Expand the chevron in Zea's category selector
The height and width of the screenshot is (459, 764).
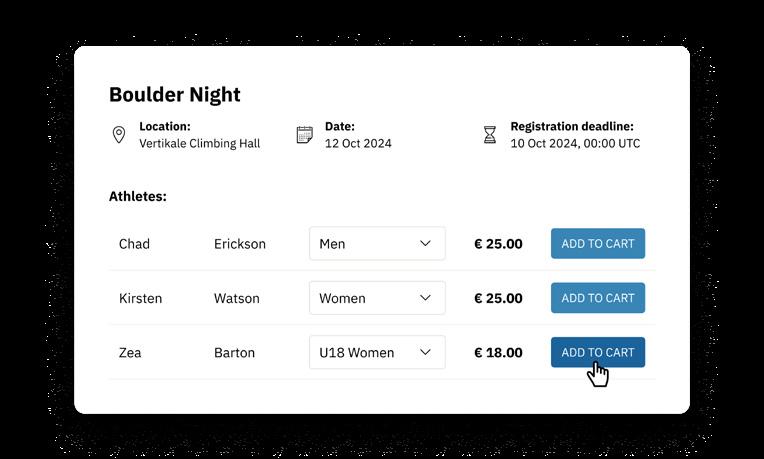tap(426, 352)
